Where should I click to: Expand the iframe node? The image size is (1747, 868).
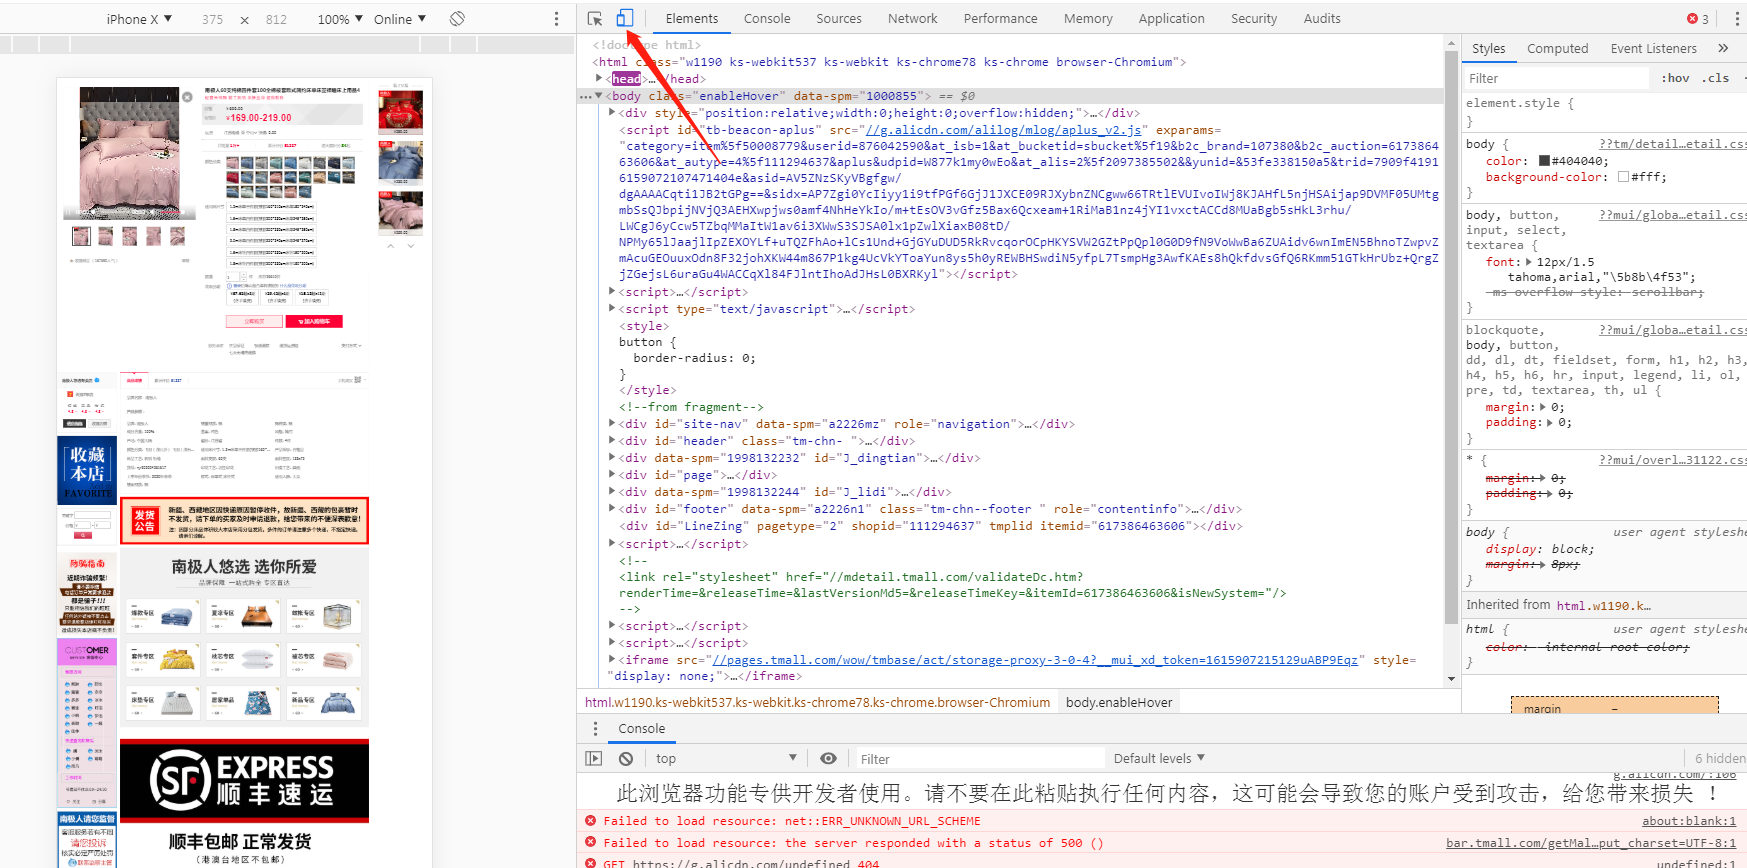612,660
